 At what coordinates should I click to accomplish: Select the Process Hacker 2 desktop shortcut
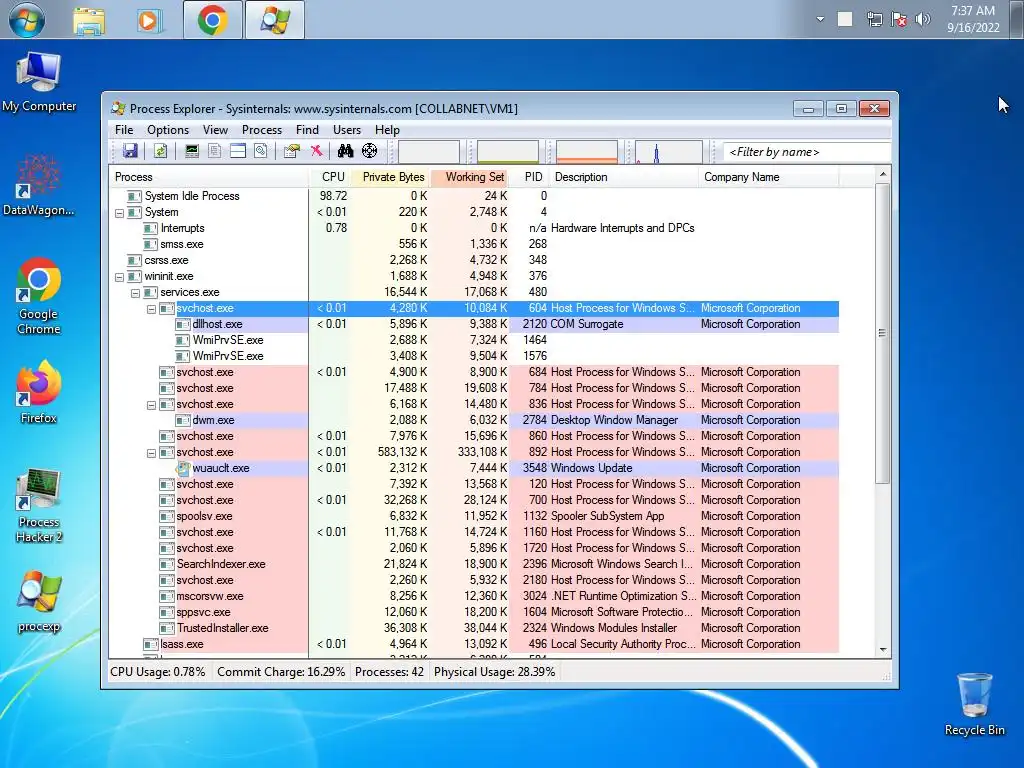[x=39, y=505]
